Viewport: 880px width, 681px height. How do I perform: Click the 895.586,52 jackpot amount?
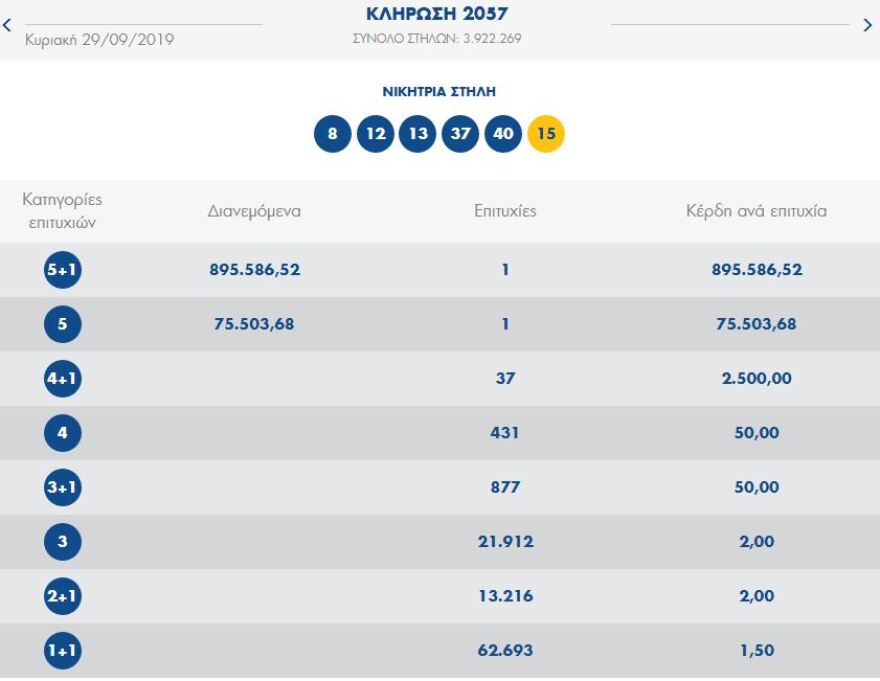[x=254, y=269]
